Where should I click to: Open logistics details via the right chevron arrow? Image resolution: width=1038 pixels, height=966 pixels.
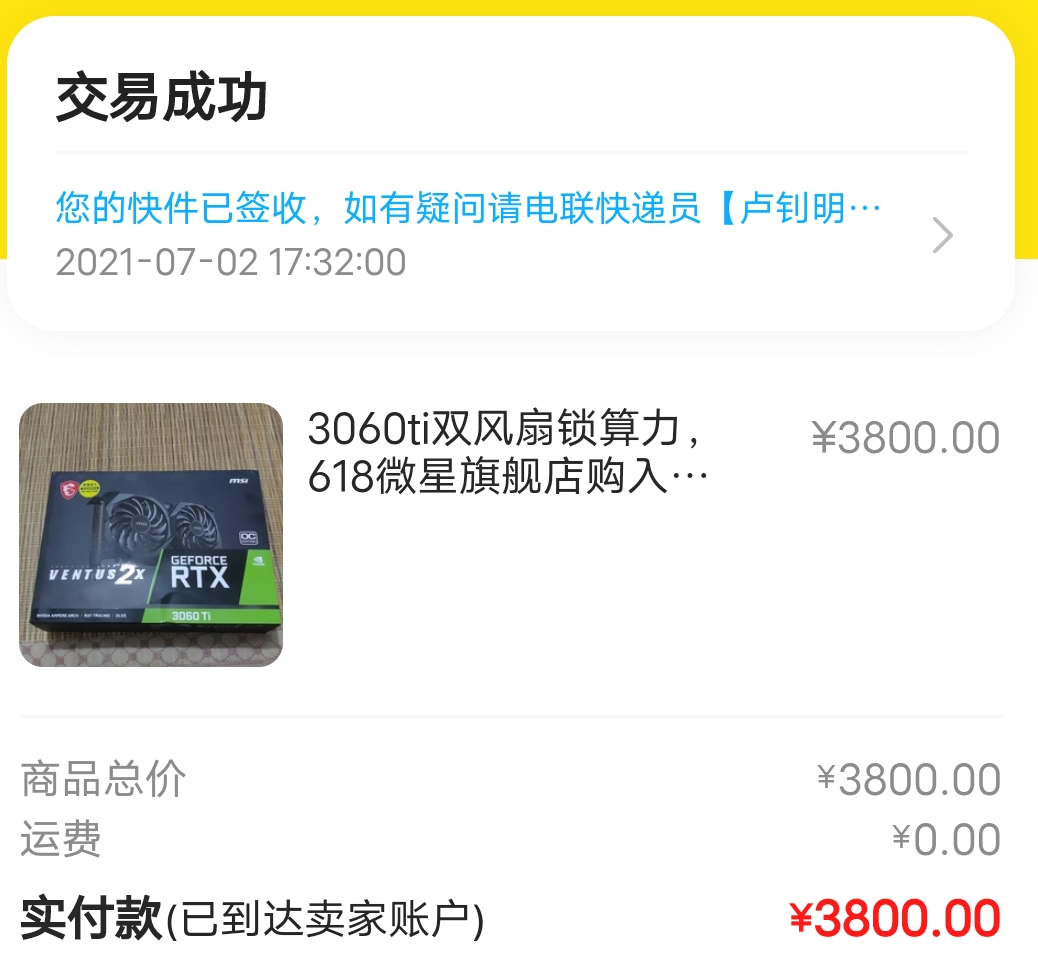coord(943,235)
